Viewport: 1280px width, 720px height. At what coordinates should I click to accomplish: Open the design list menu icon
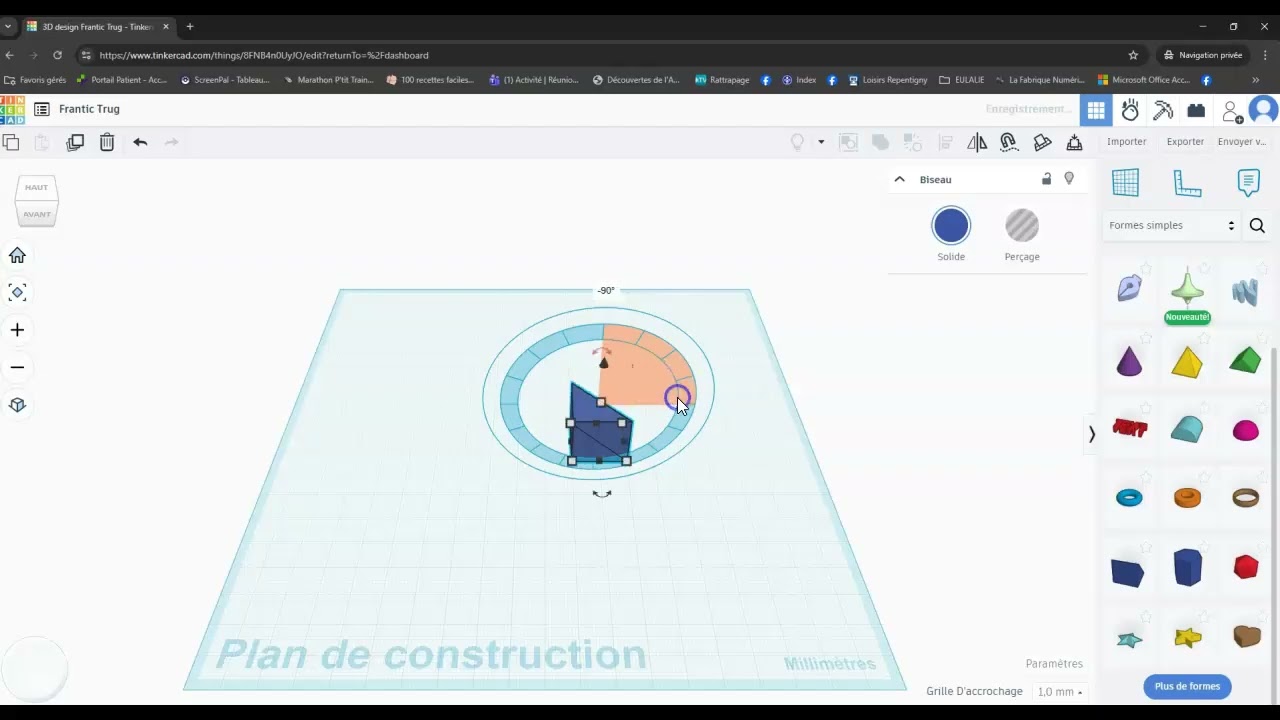pos(41,109)
